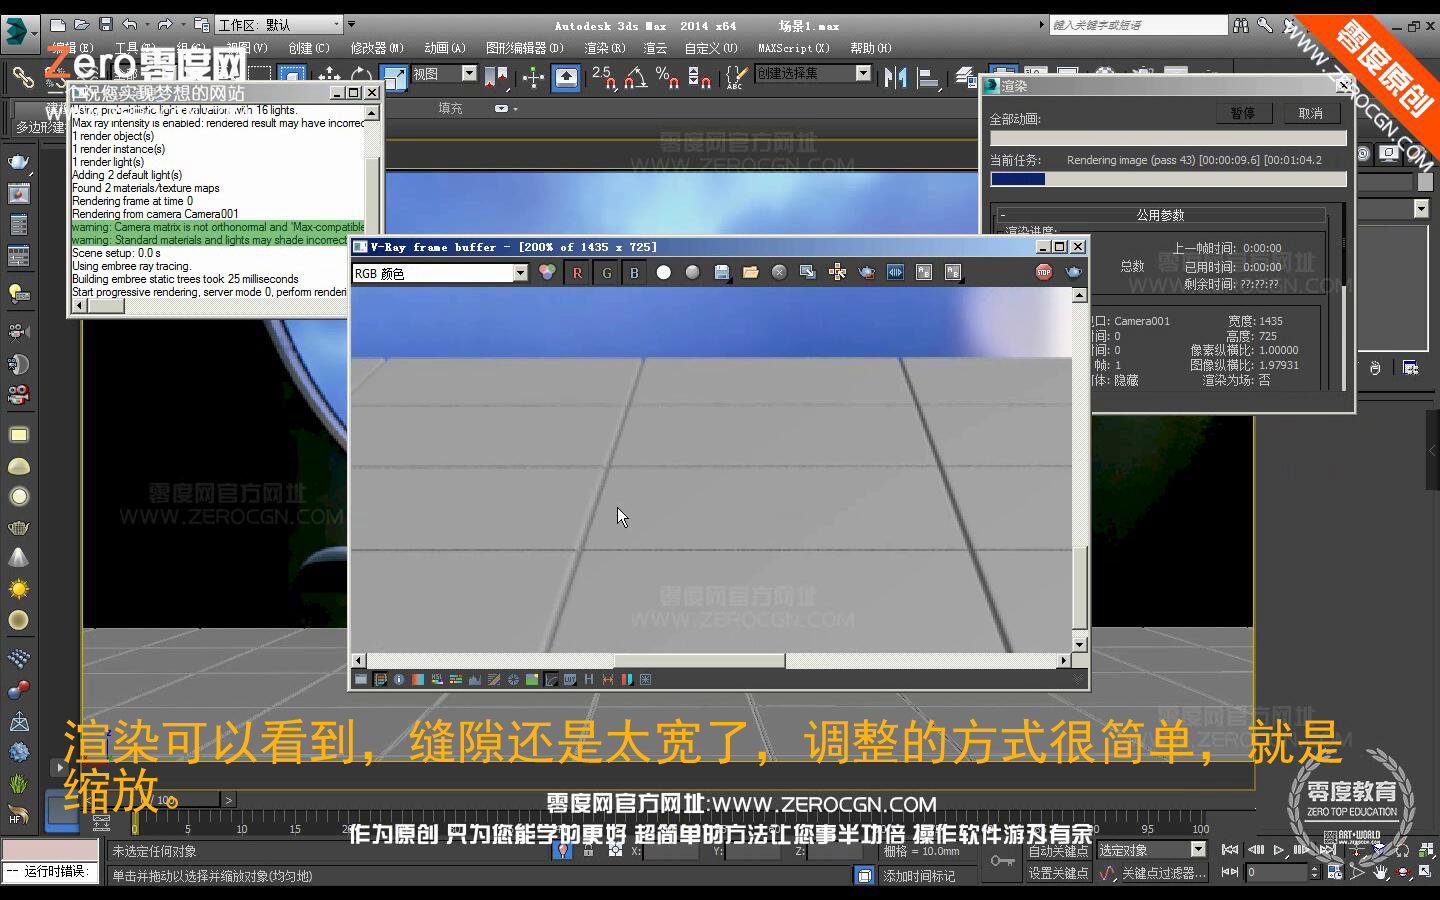Open the 帮助 (H) menu

(x=871, y=48)
